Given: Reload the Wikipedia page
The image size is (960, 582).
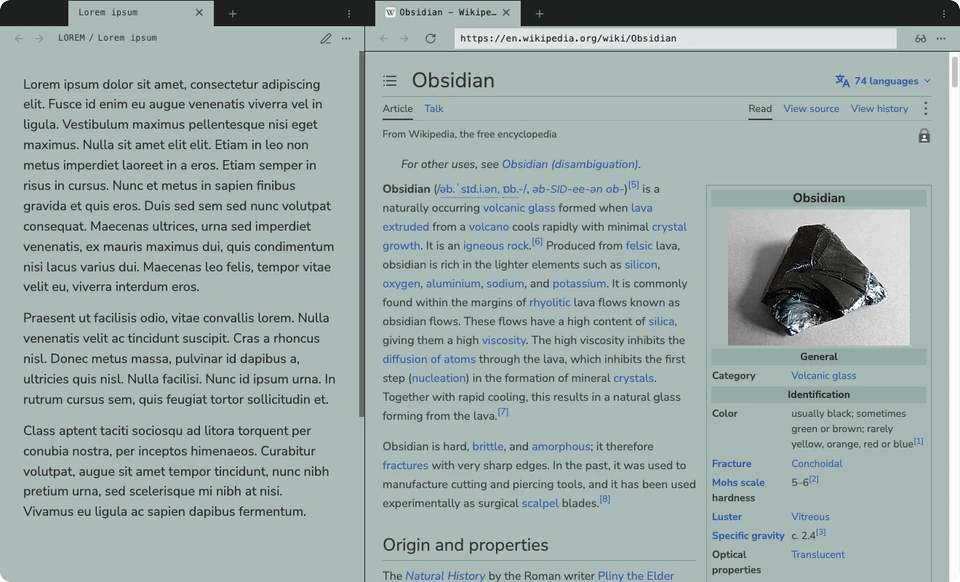Looking at the screenshot, I should tap(430, 38).
